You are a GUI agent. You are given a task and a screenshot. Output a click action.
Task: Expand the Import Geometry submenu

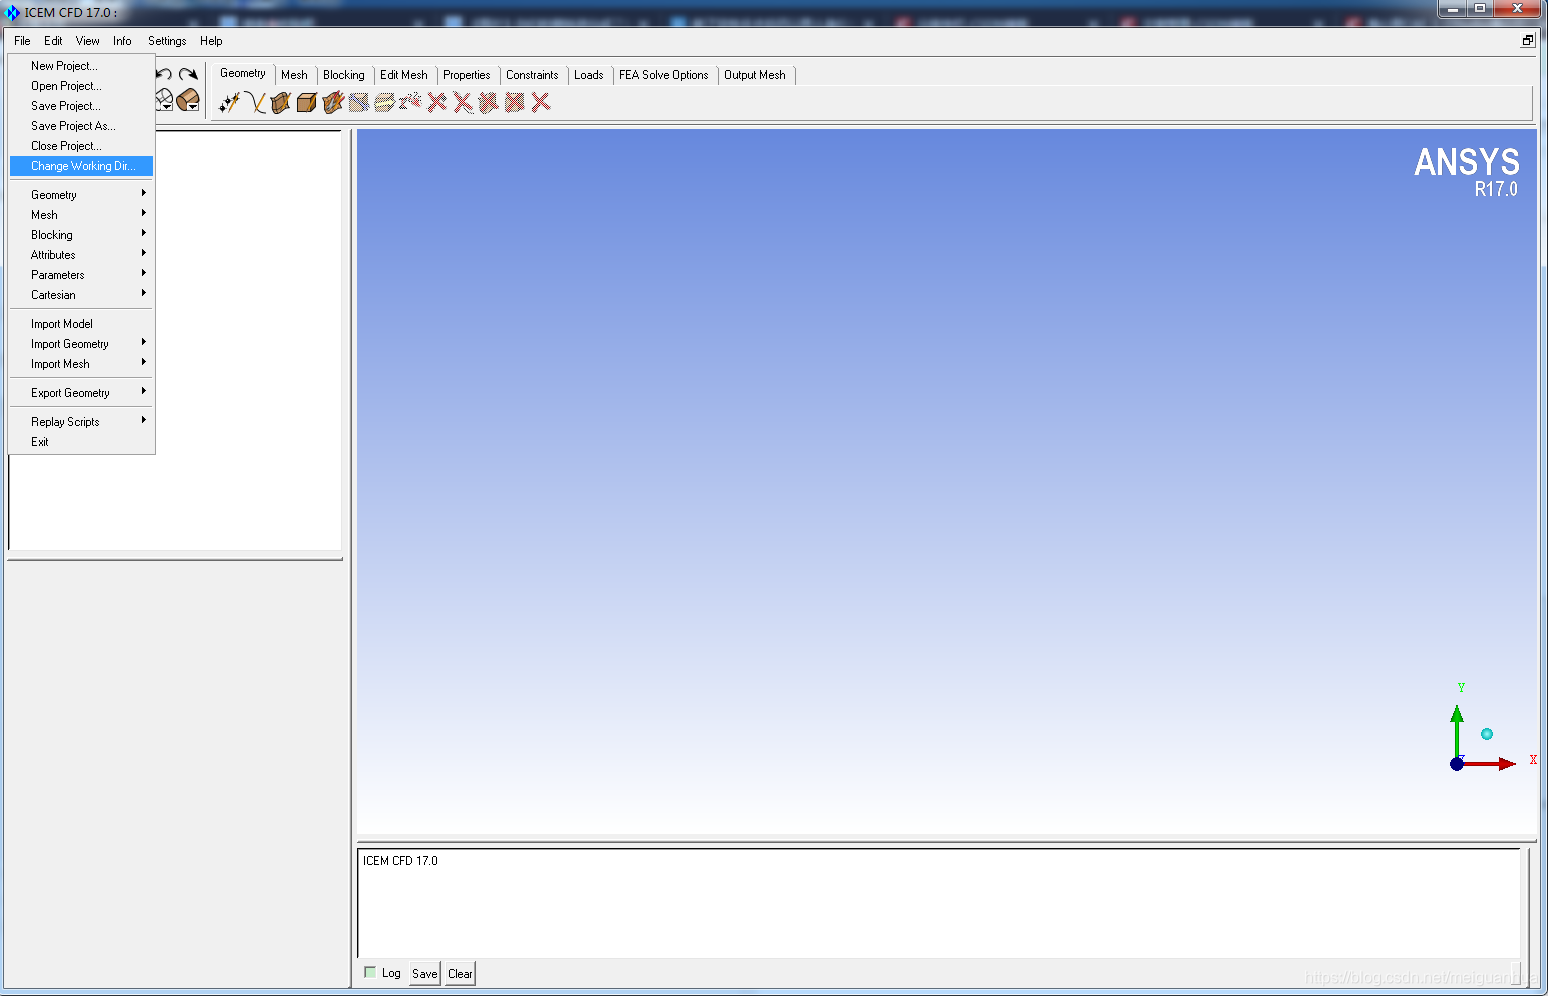81,344
